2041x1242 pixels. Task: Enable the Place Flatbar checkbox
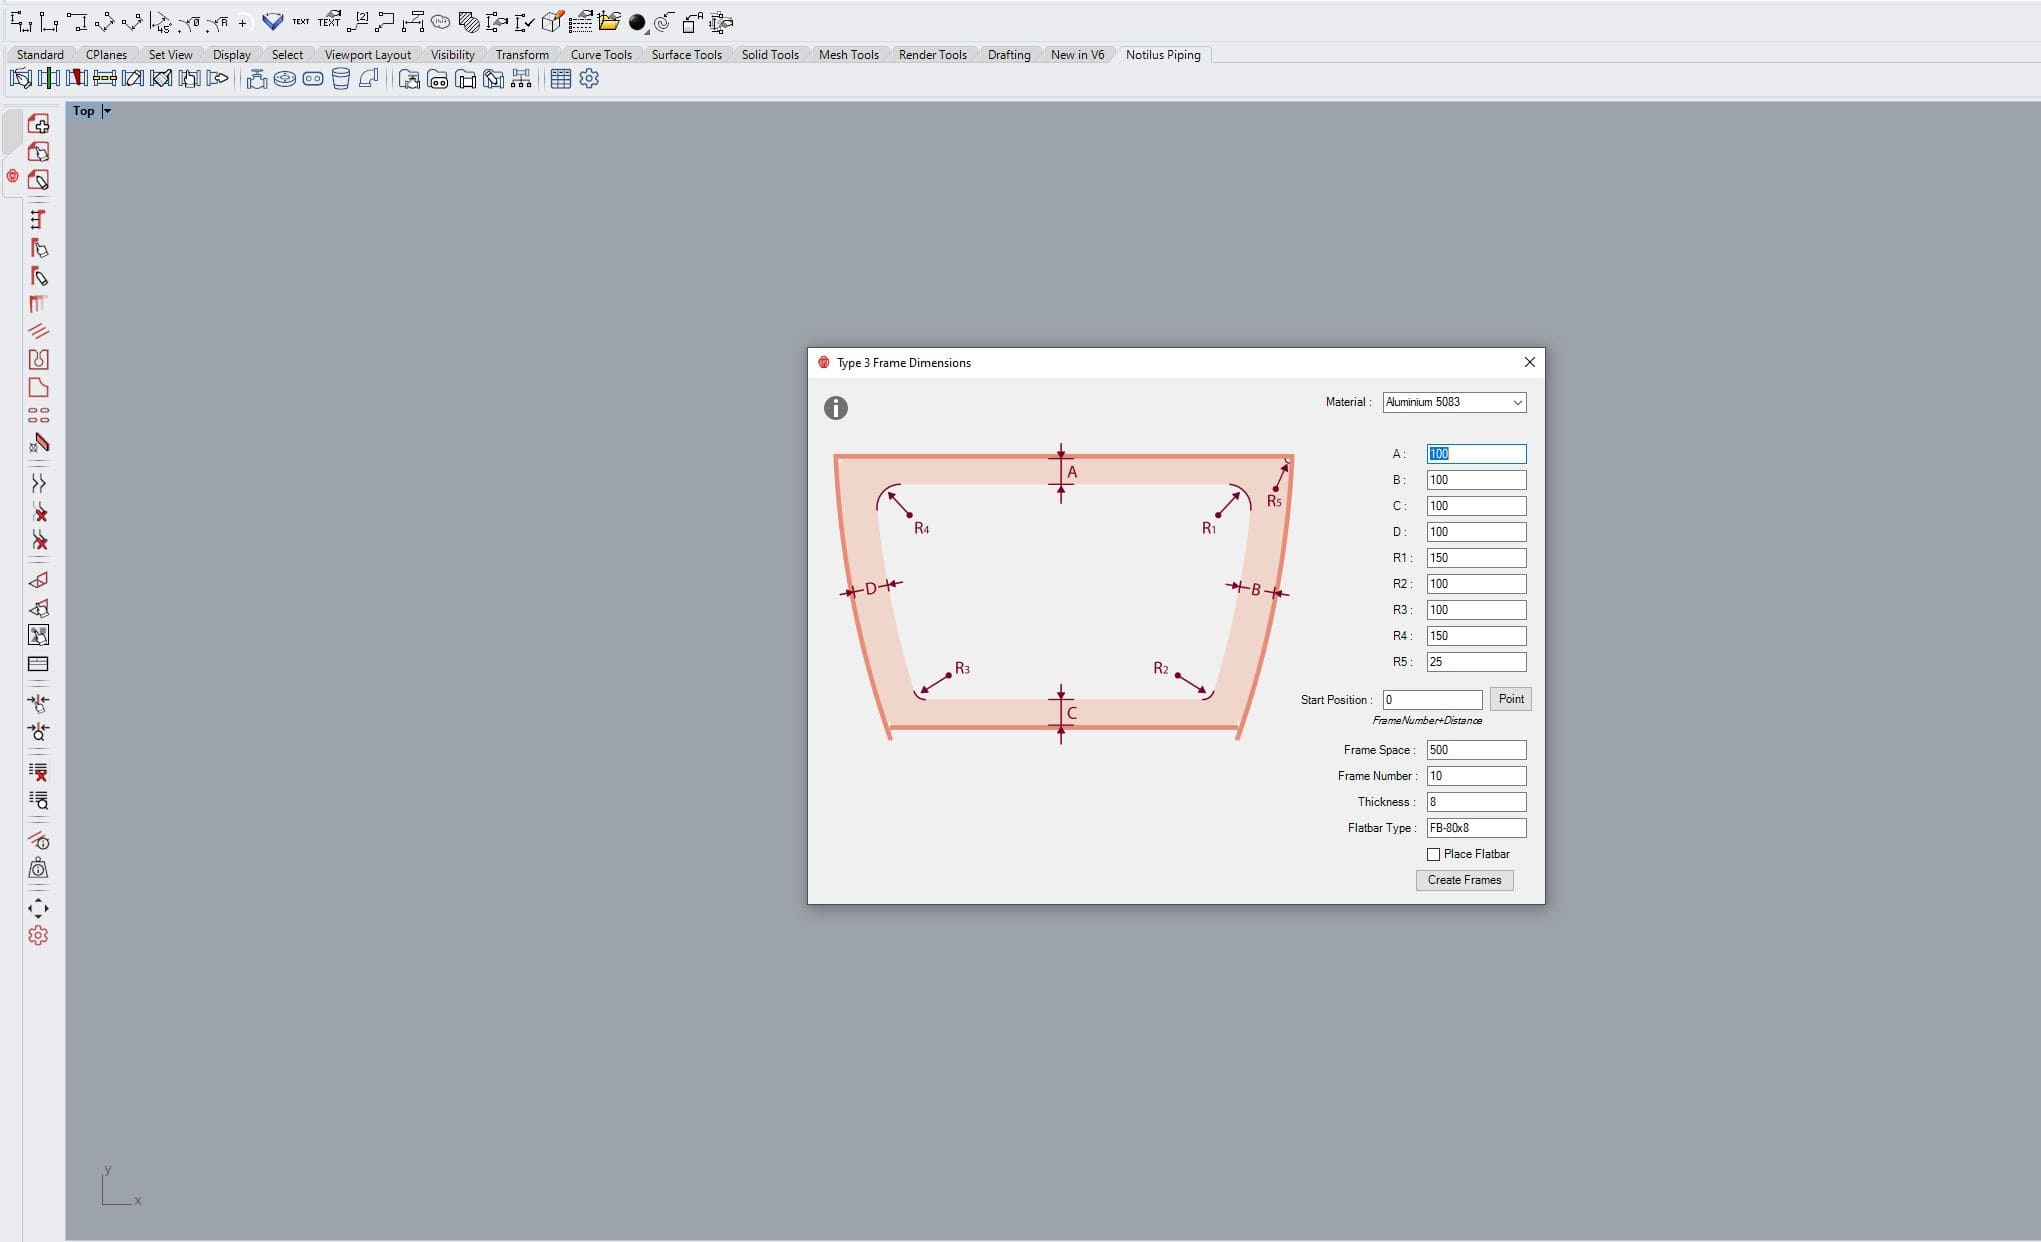tap(1433, 854)
